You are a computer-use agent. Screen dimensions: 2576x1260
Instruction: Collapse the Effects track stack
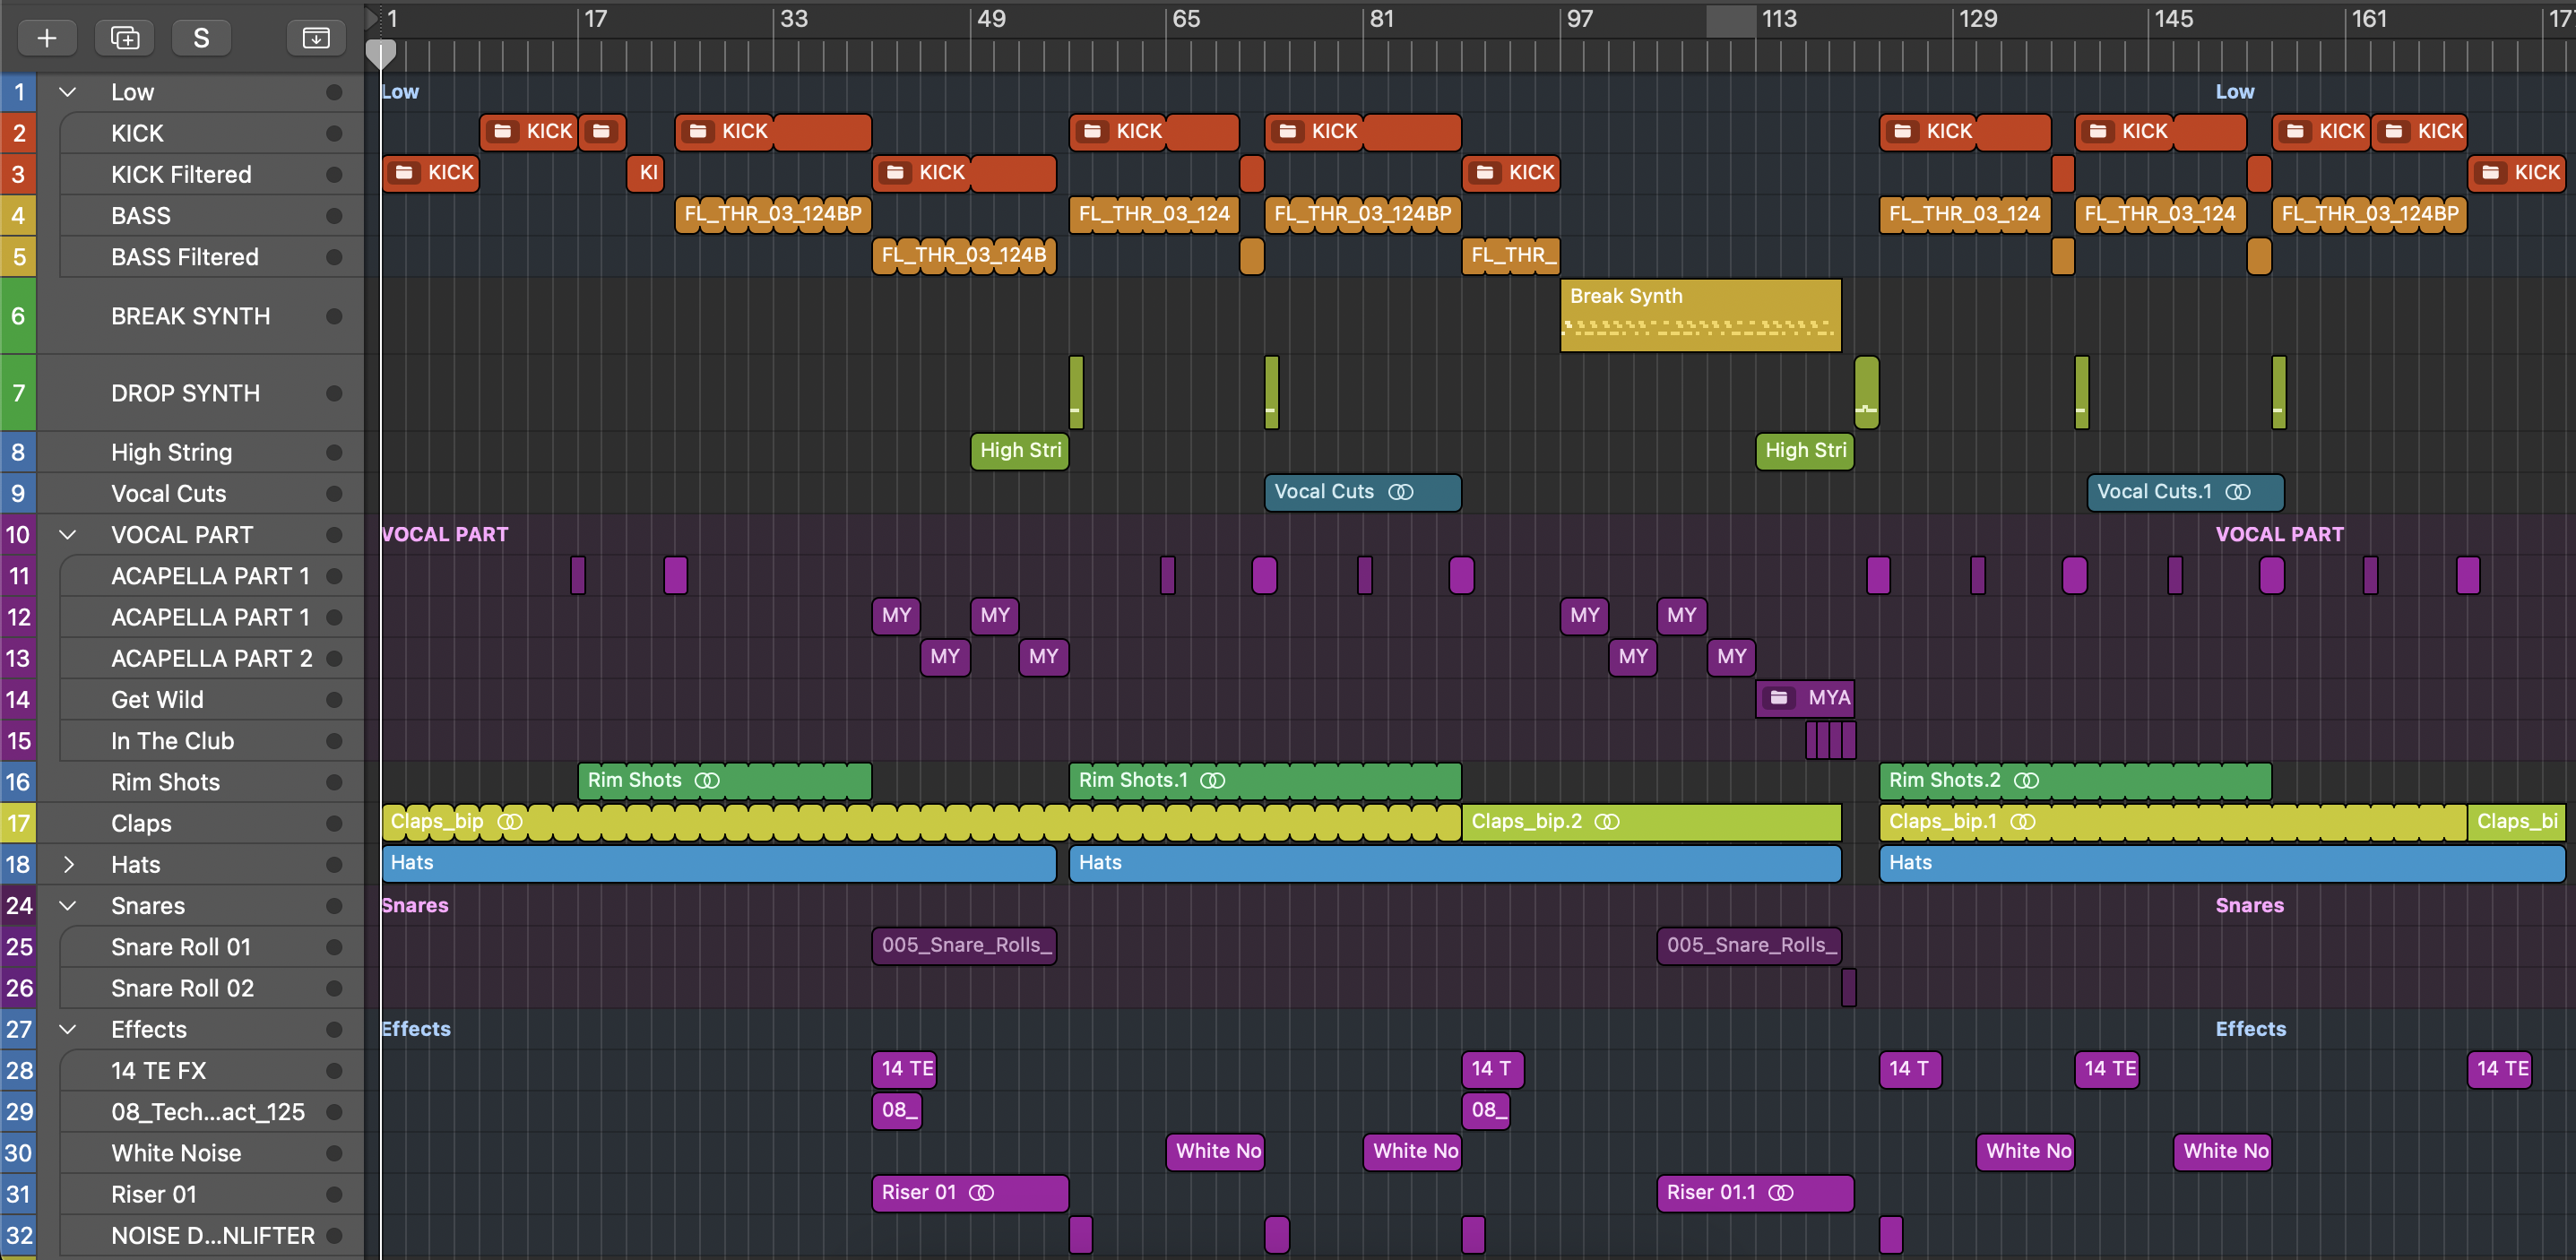click(68, 1030)
